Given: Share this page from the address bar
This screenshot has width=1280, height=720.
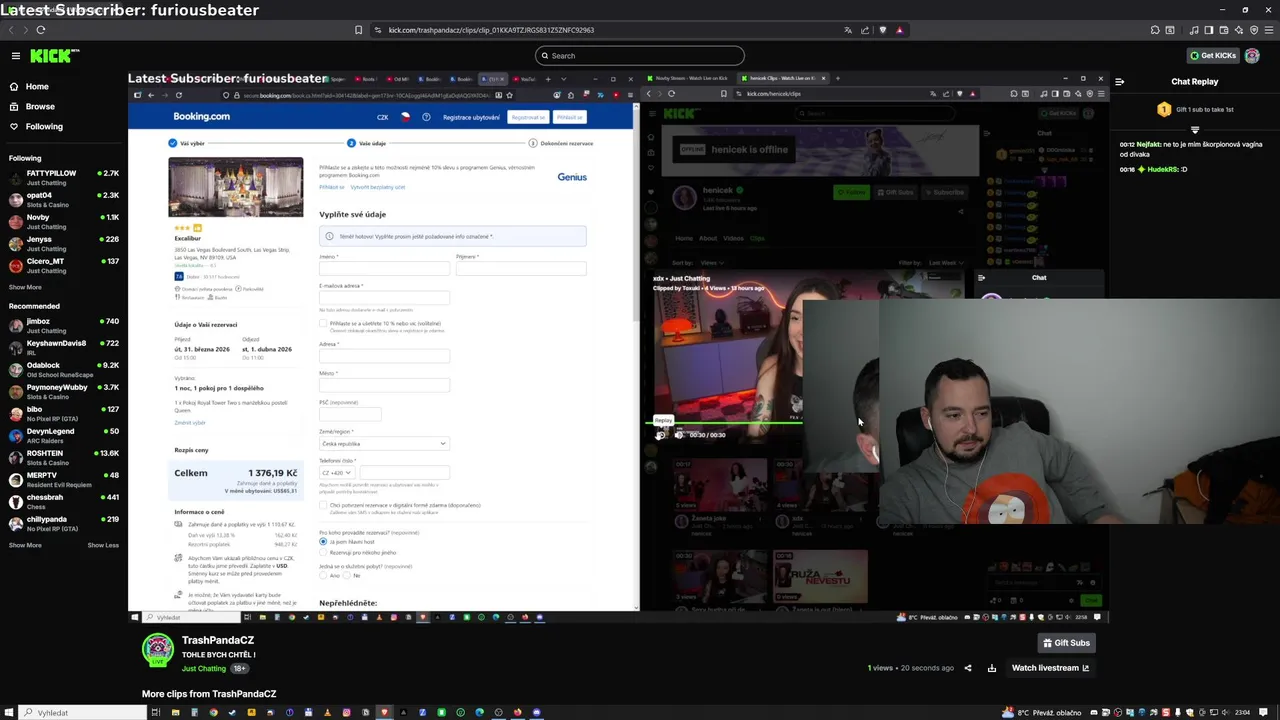Looking at the screenshot, I should click(865, 30).
